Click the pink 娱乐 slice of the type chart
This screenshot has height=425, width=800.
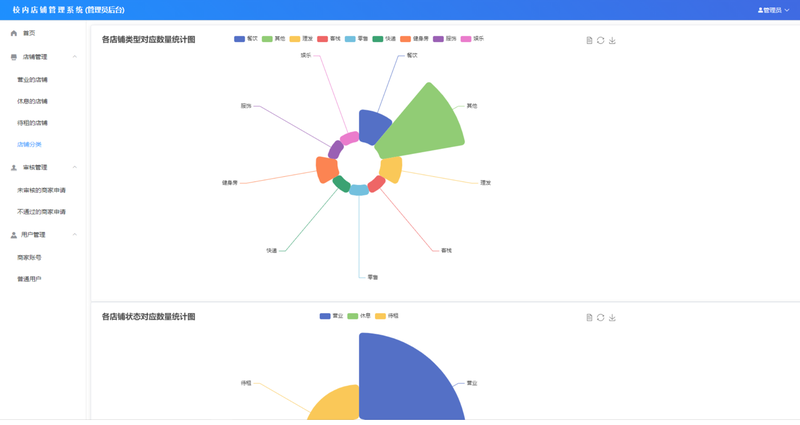pyautogui.click(x=349, y=138)
